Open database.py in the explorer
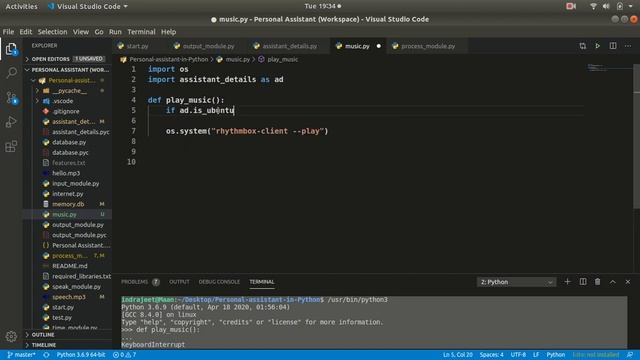Viewport: 640px width, 360px height. coord(67,142)
